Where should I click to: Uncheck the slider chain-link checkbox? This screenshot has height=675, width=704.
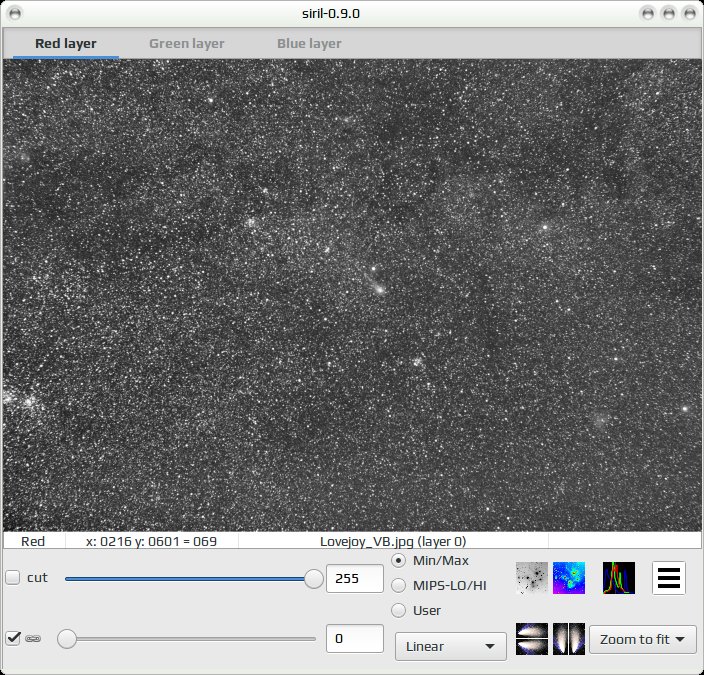[13, 638]
